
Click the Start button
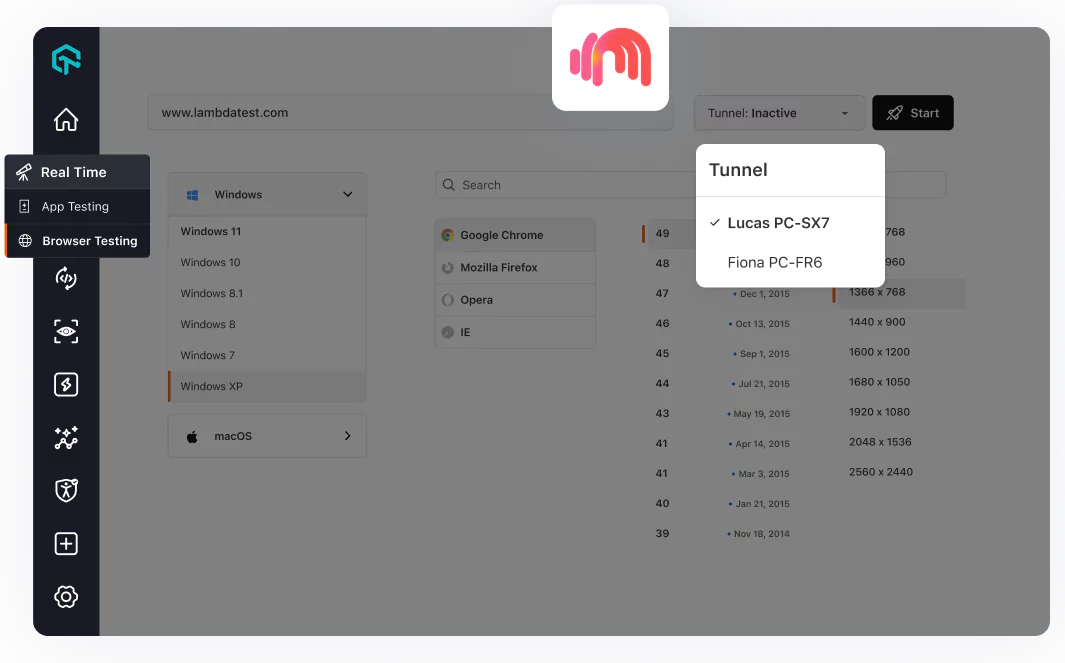(x=913, y=113)
